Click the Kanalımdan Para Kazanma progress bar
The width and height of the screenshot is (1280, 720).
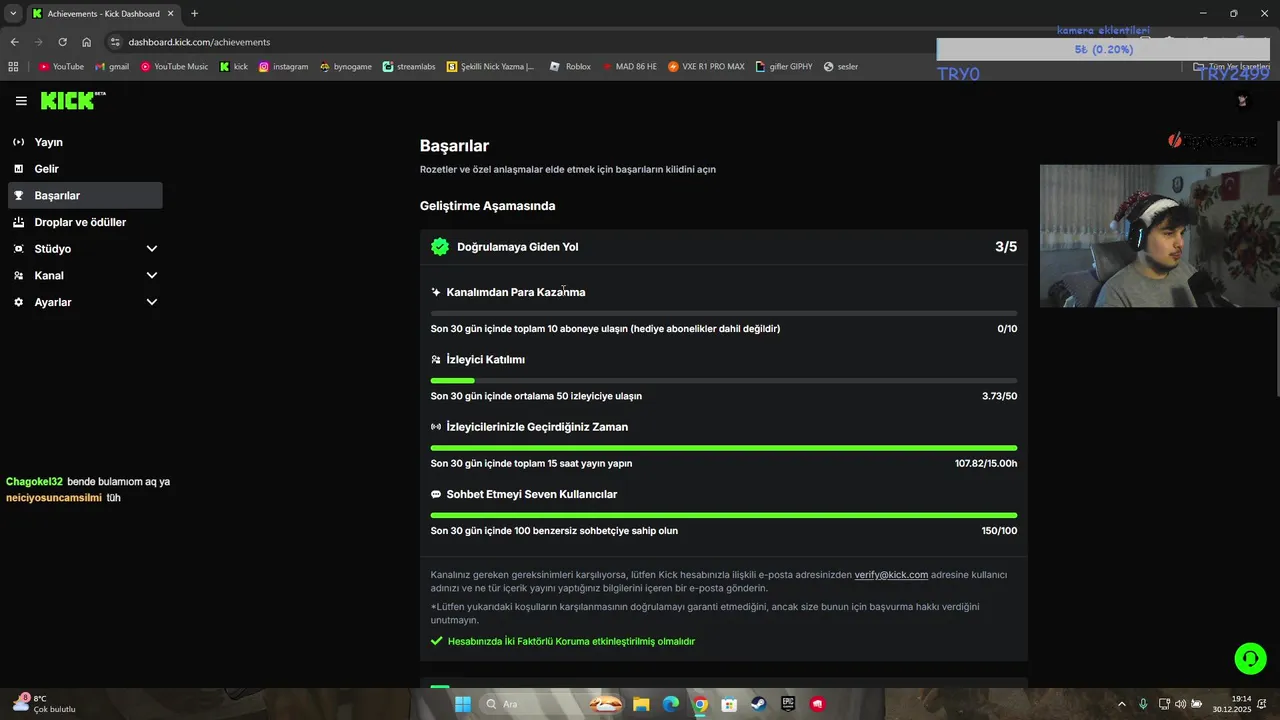point(724,313)
